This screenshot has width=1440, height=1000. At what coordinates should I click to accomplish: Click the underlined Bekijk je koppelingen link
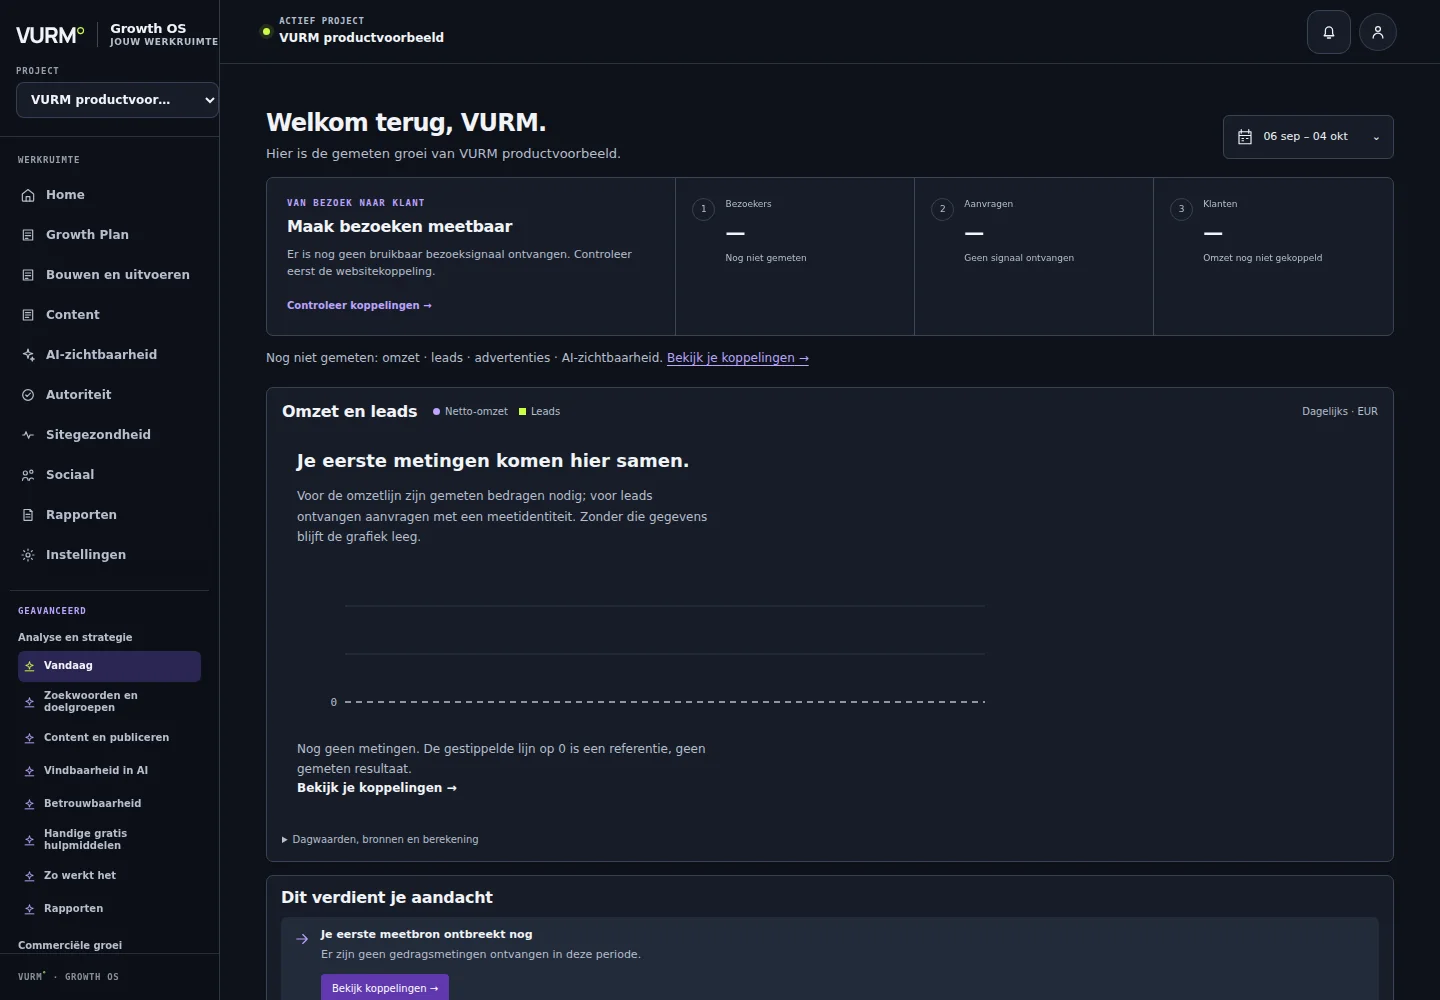(x=738, y=358)
